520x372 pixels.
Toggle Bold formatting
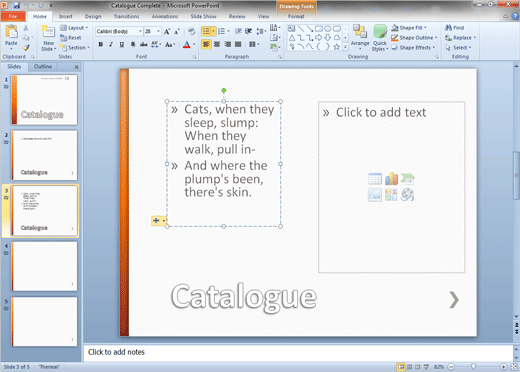[100, 44]
